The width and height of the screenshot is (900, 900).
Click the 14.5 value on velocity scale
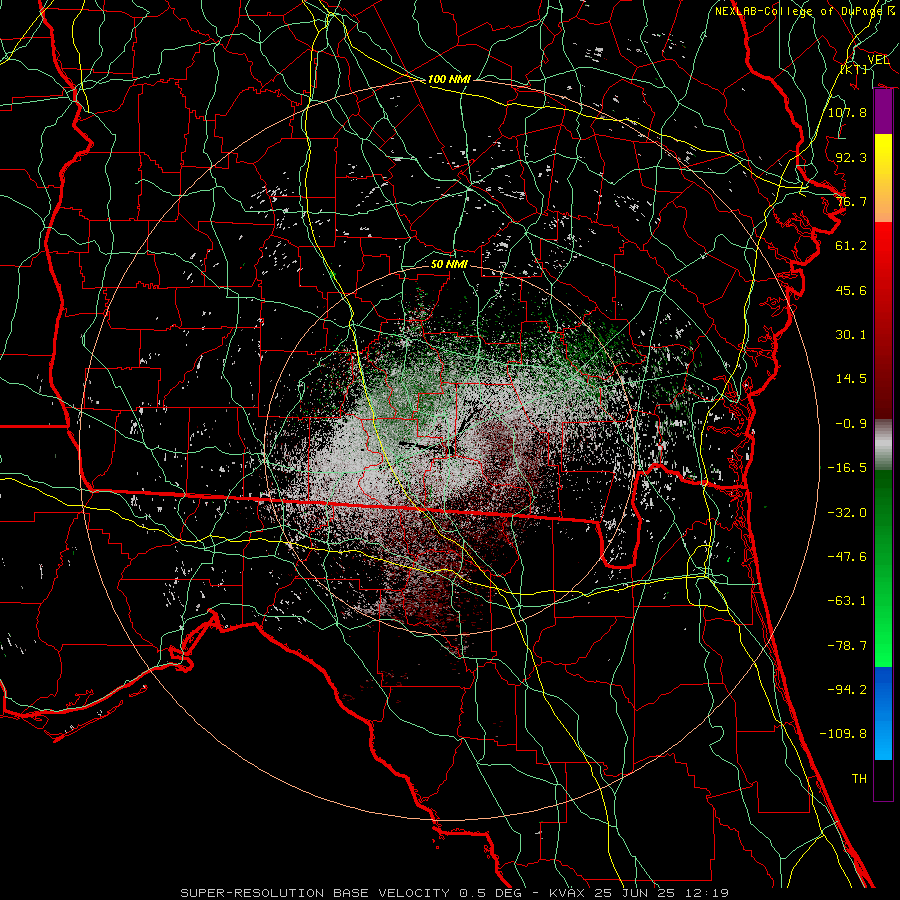(851, 379)
